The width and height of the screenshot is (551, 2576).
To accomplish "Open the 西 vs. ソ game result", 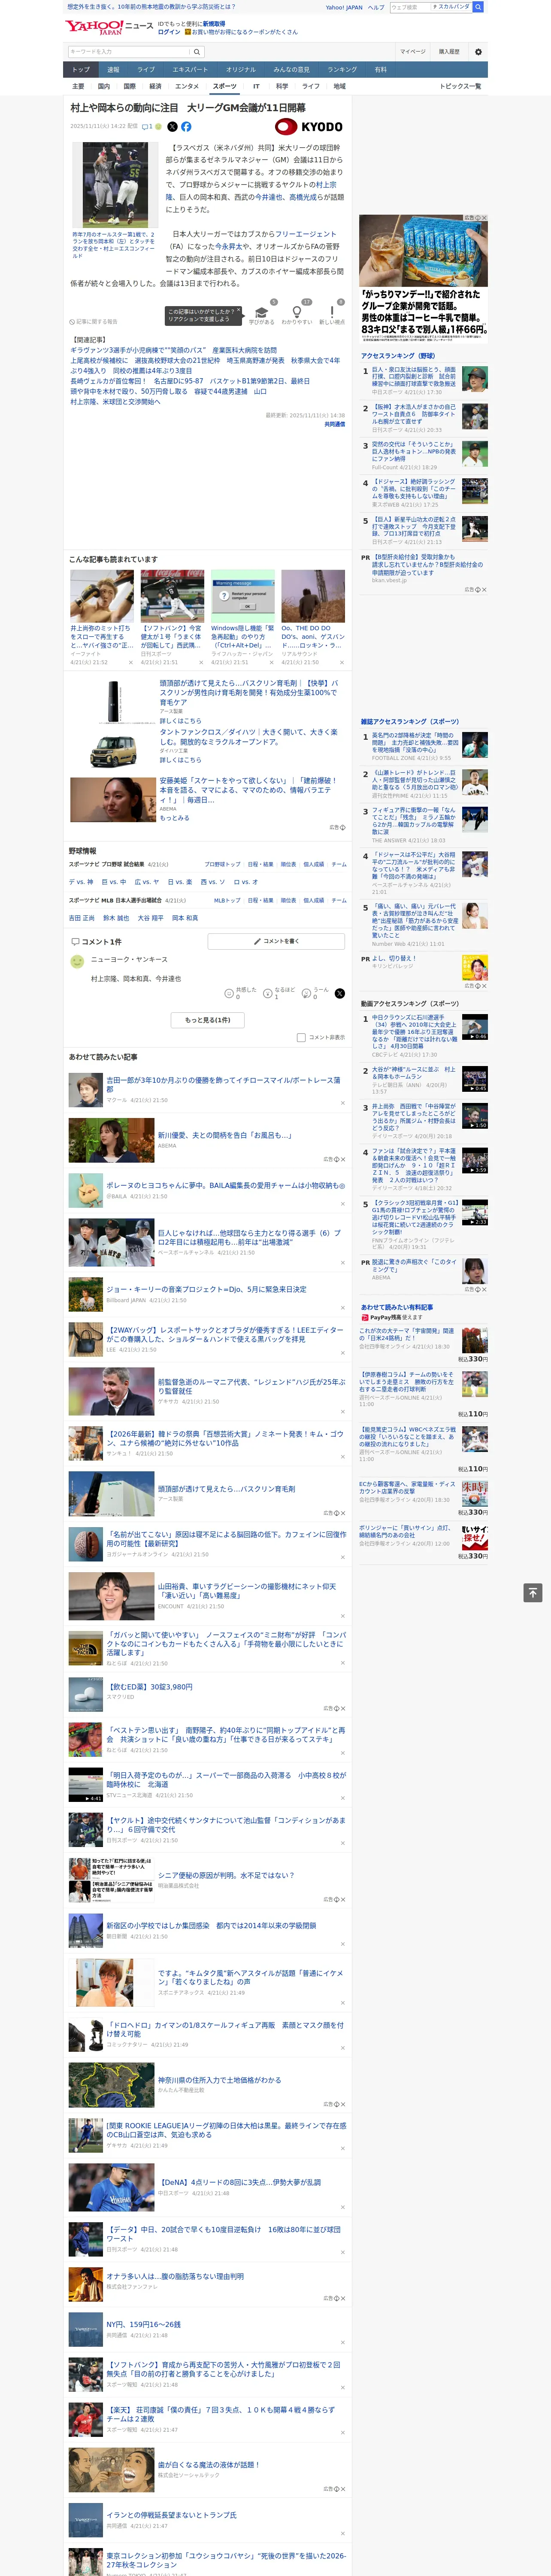I will [x=212, y=882].
